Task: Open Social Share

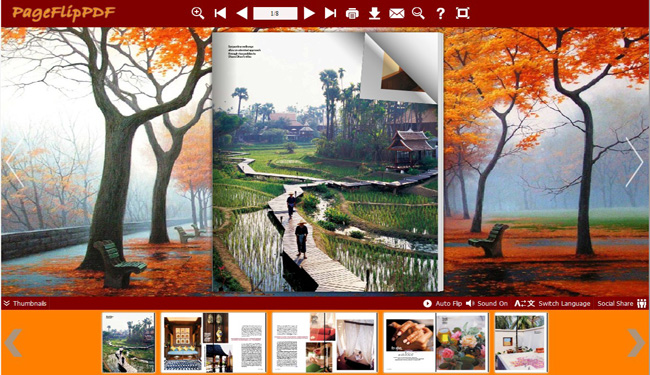Action: (621, 303)
